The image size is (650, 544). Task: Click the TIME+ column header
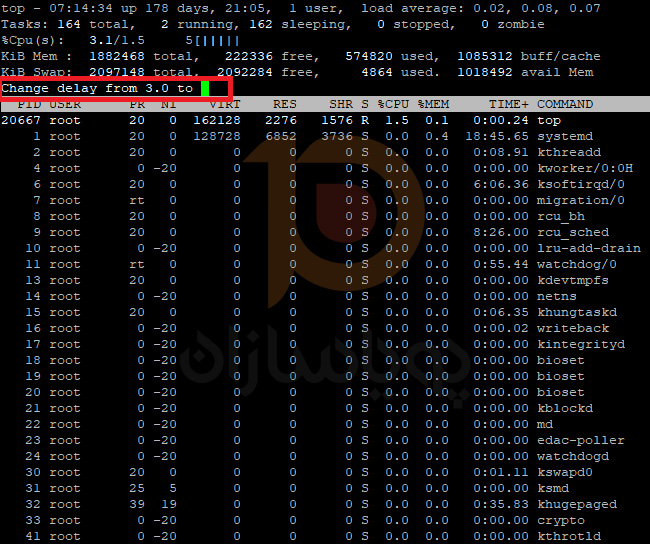click(x=509, y=104)
